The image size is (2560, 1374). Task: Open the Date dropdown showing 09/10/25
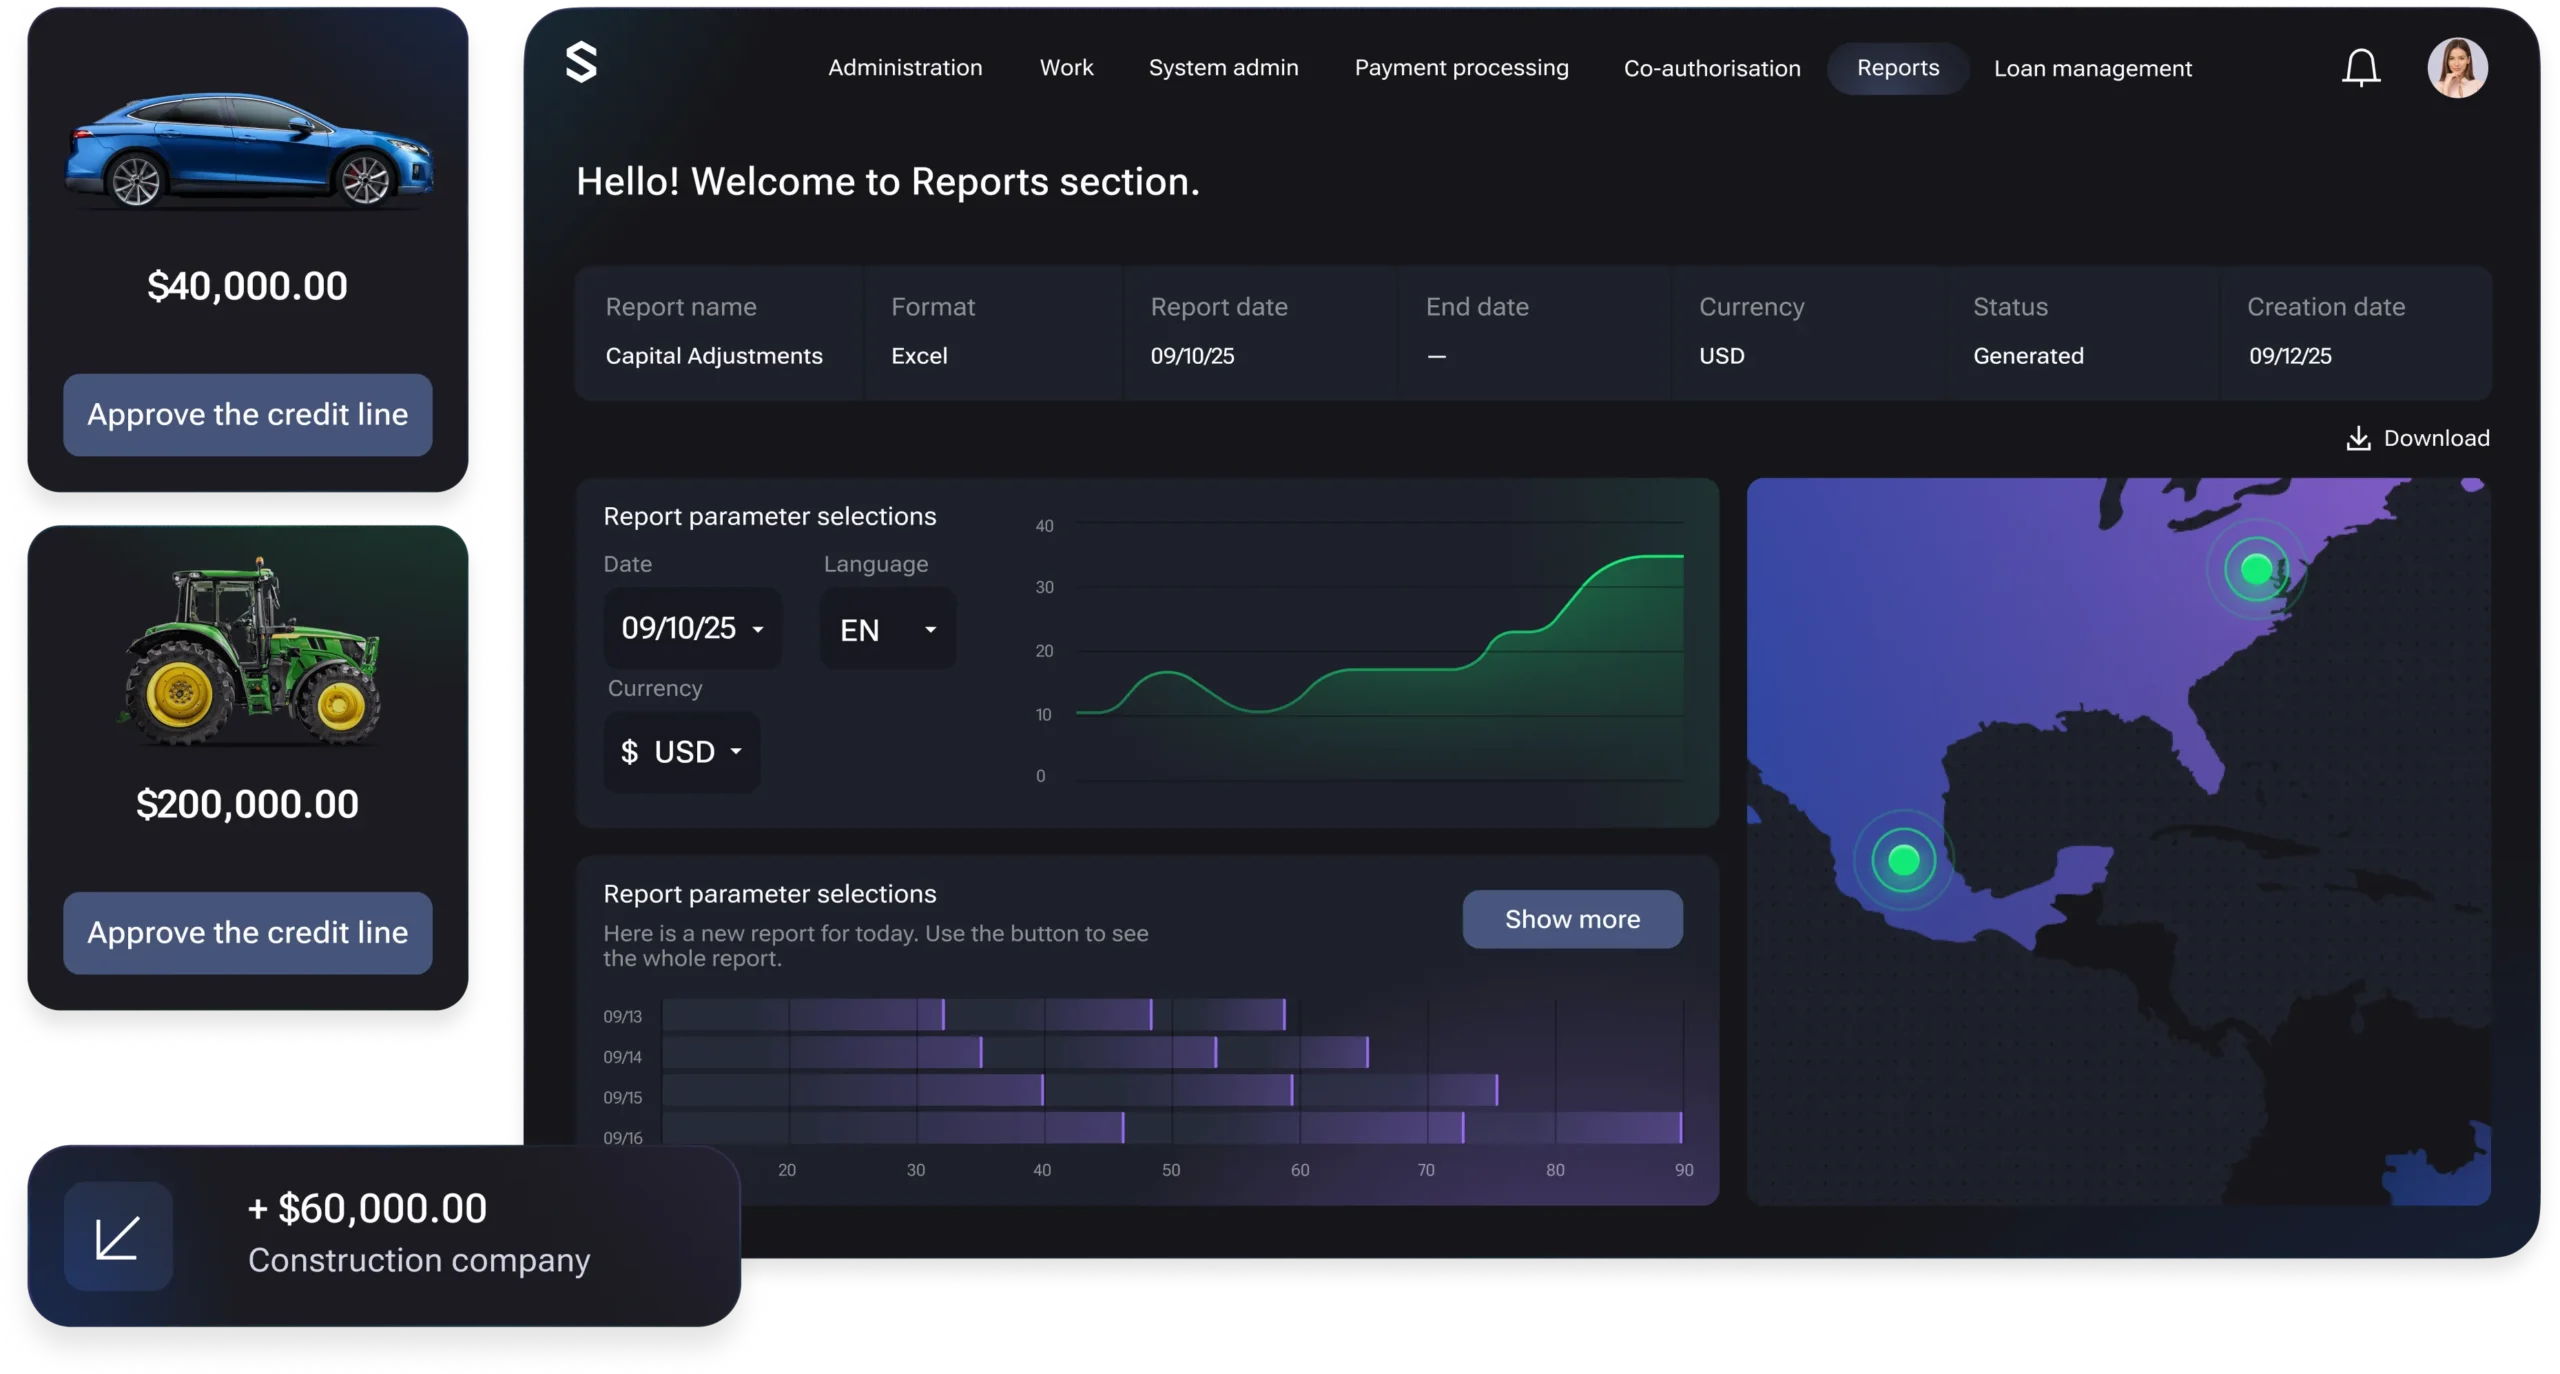tap(692, 628)
